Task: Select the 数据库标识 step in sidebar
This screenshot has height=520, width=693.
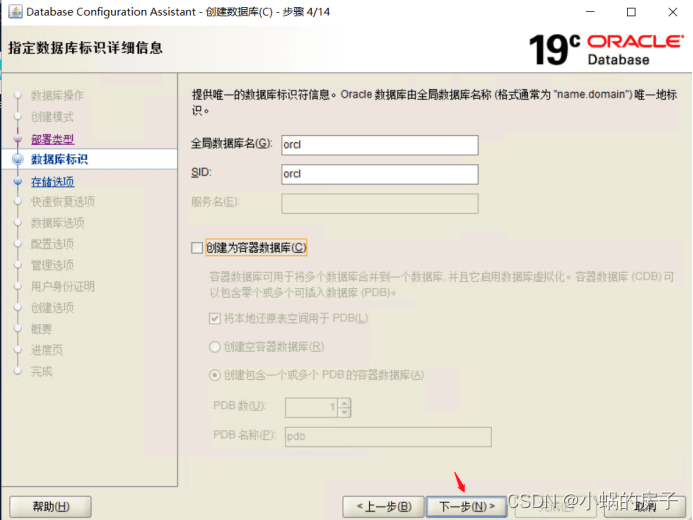Action: coord(59,159)
